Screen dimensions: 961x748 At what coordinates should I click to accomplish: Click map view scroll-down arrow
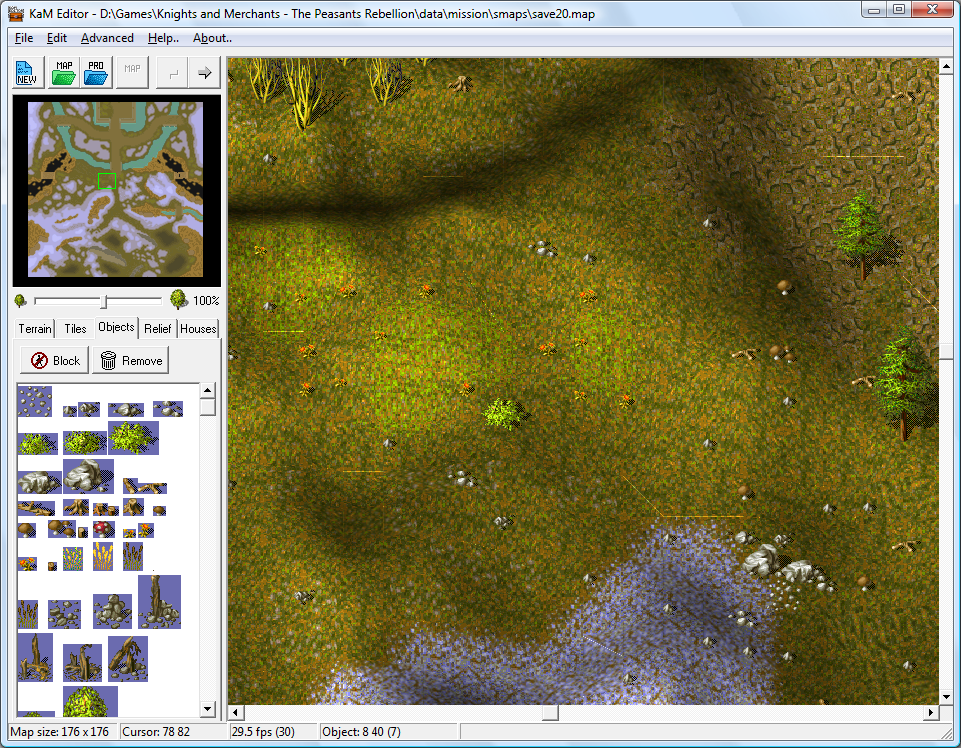coord(946,697)
